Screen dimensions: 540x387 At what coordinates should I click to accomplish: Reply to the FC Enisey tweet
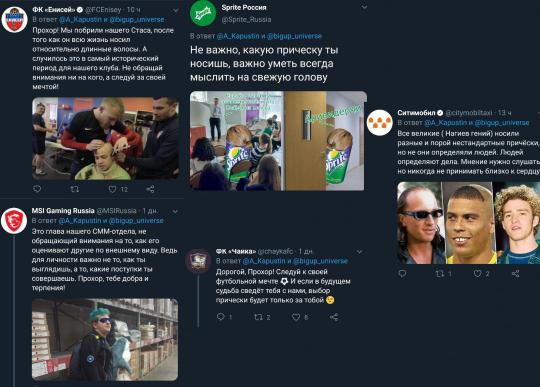[37, 189]
